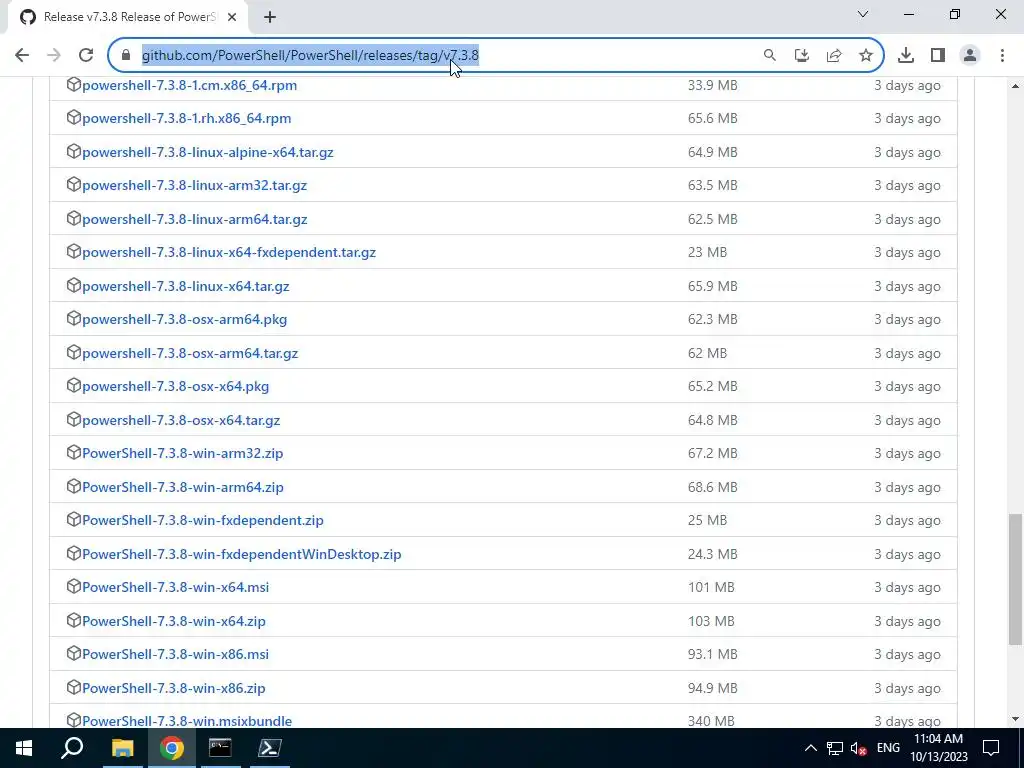Download PowerShell-7.3.8-win-fxdependentWinDesktop.zip
The image size is (1024, 768).
point(242,554)
